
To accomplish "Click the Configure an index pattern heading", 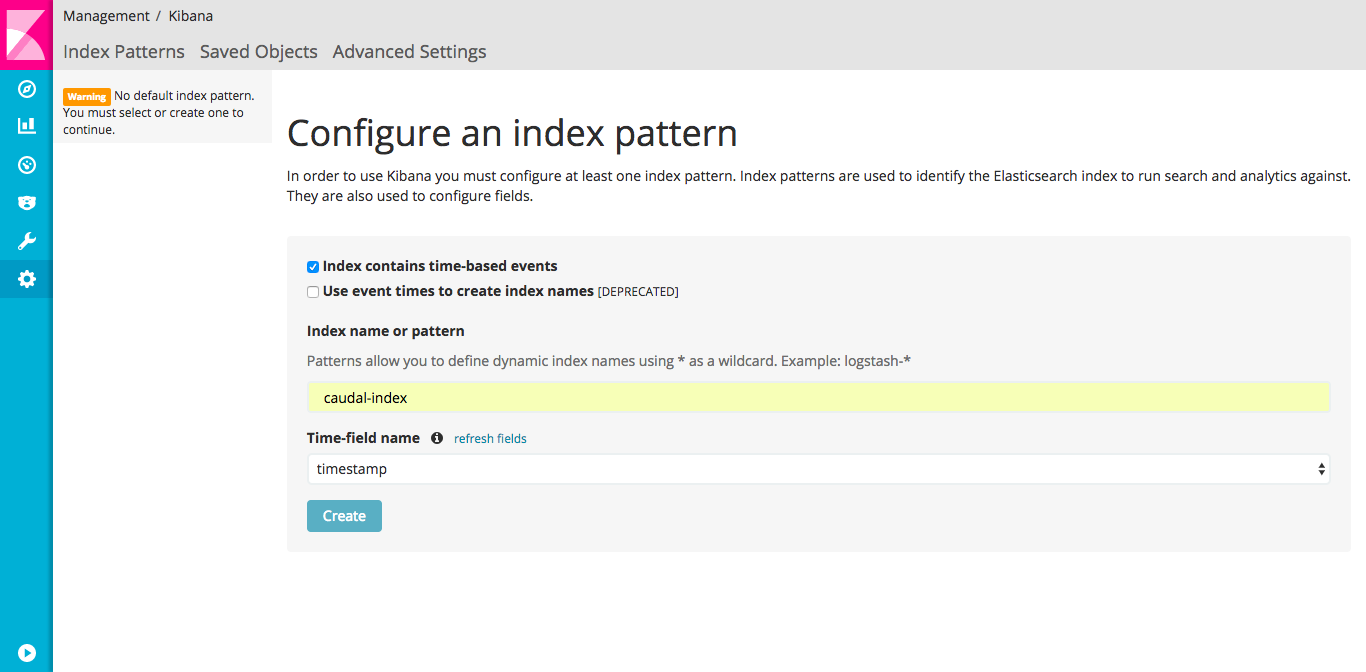I will (x=512, y=133).
